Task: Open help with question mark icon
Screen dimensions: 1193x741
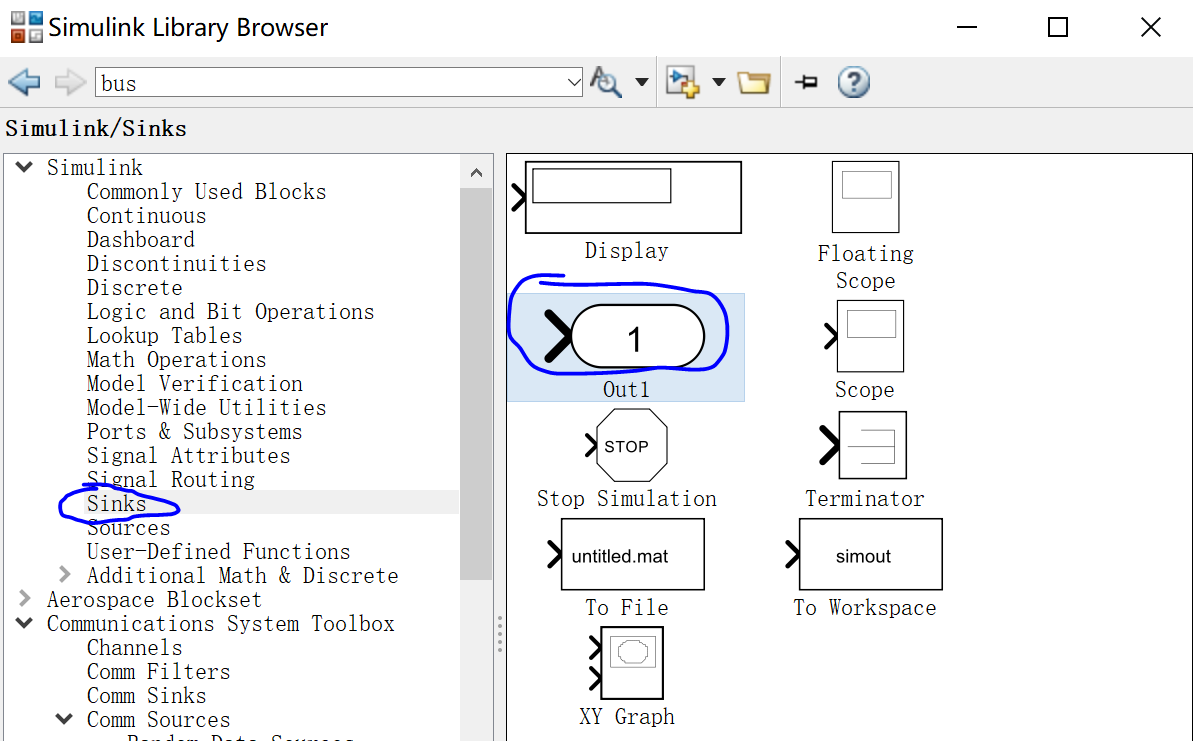Action: (x=854, y=81)
